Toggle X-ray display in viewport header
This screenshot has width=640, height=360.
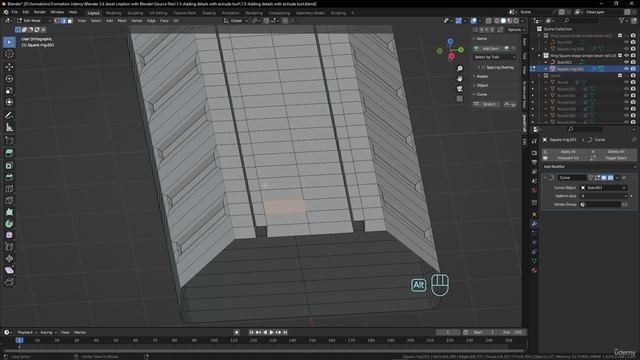488,20
